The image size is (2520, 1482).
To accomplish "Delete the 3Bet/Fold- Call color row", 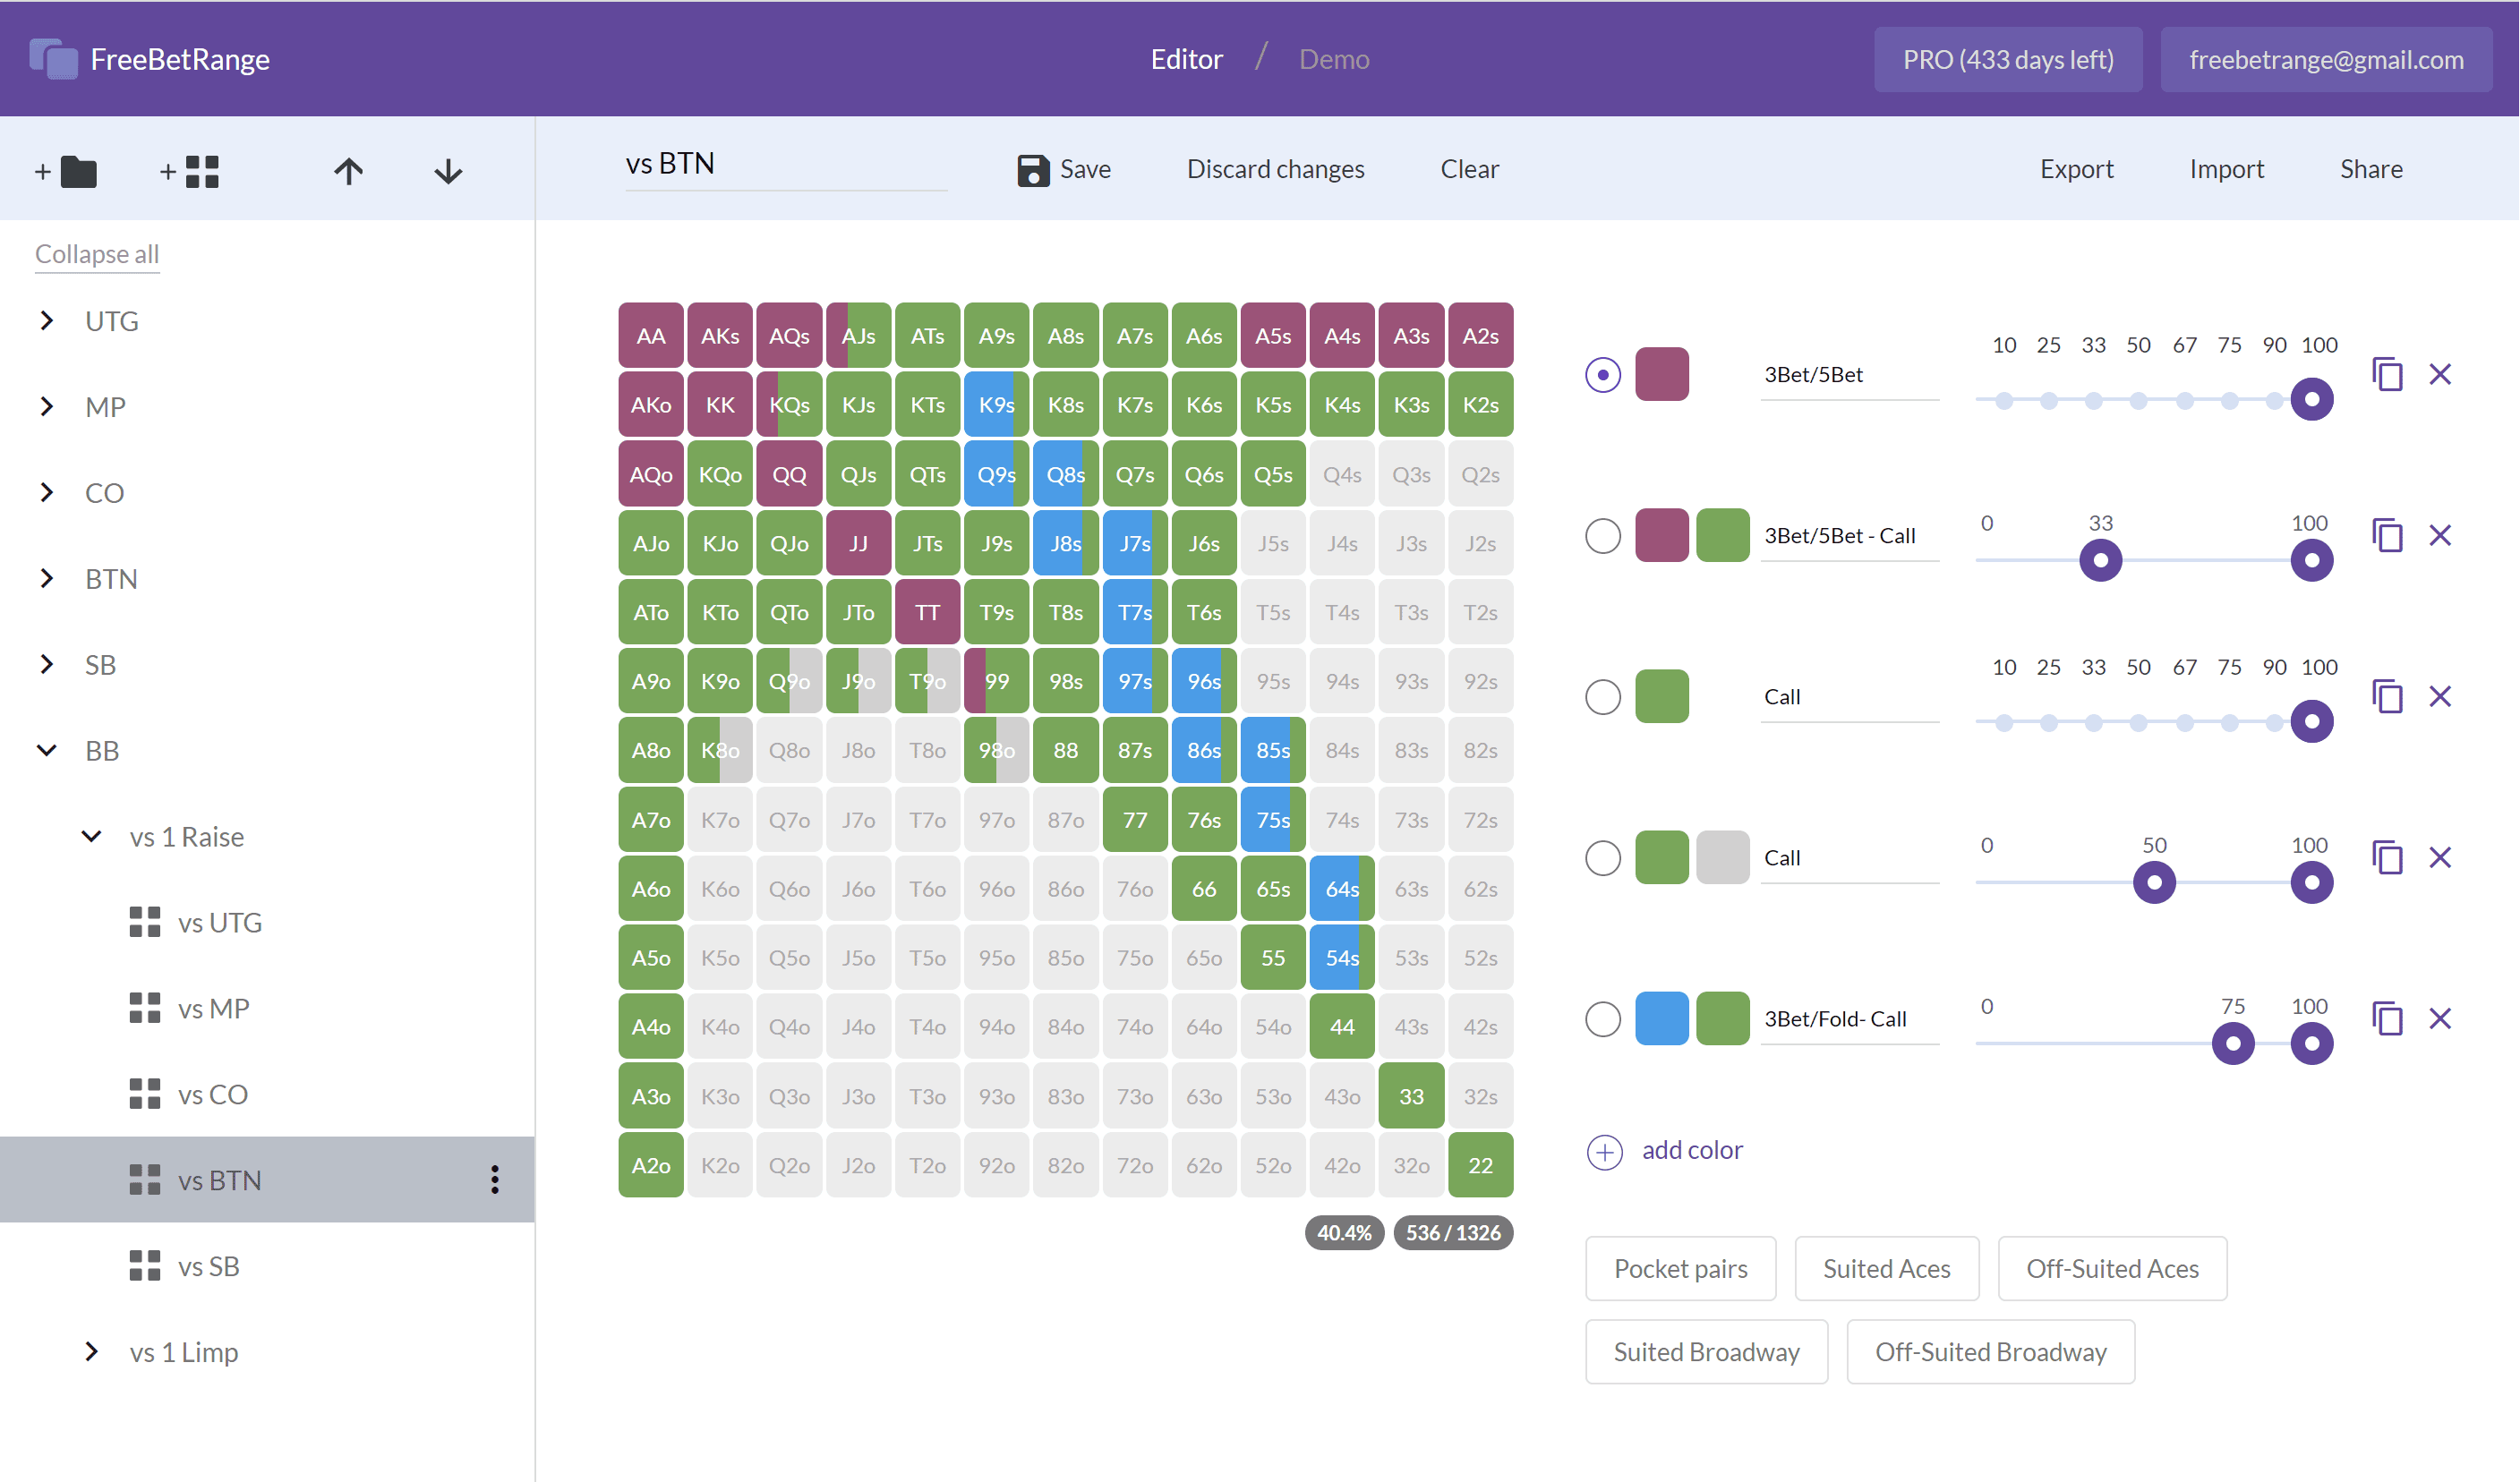I will click(x=2440, y=1019).
